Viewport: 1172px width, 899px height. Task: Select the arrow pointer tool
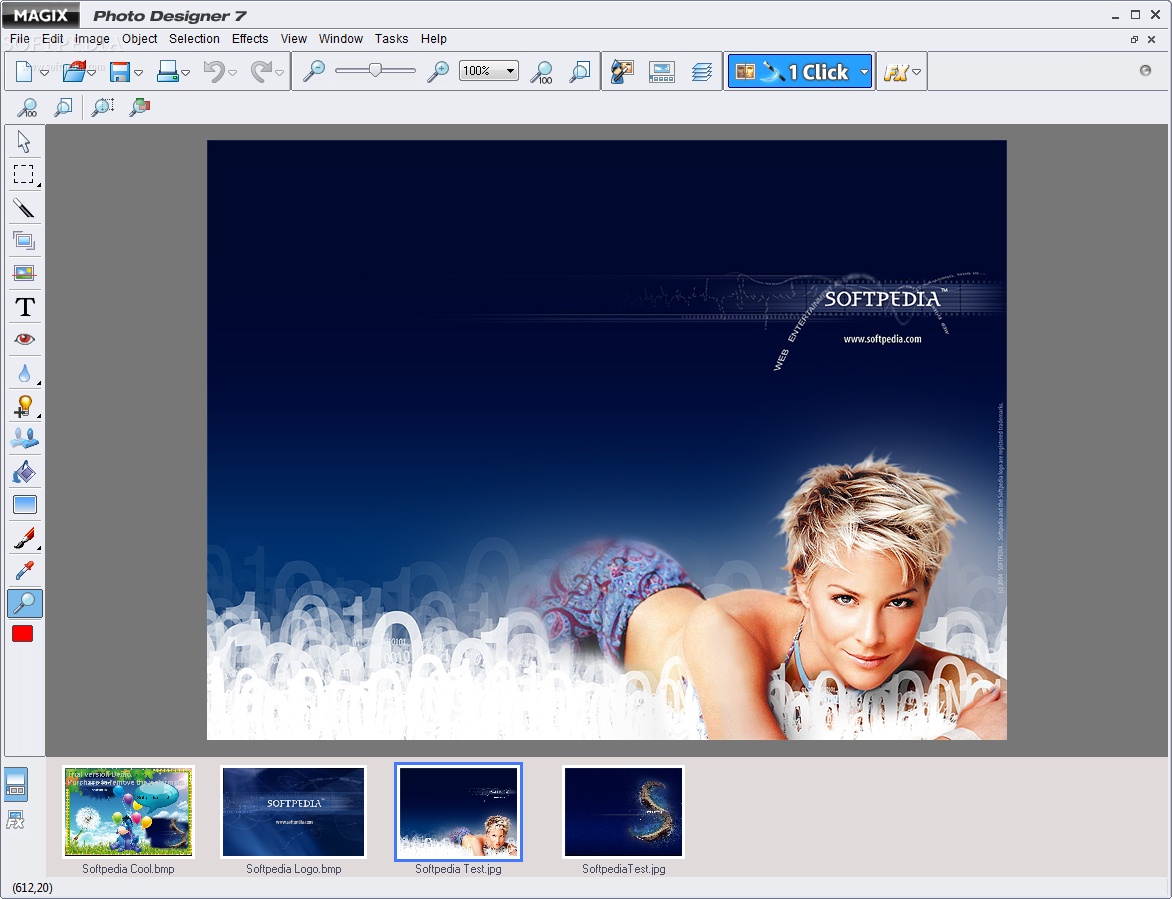tap(24, 141)
